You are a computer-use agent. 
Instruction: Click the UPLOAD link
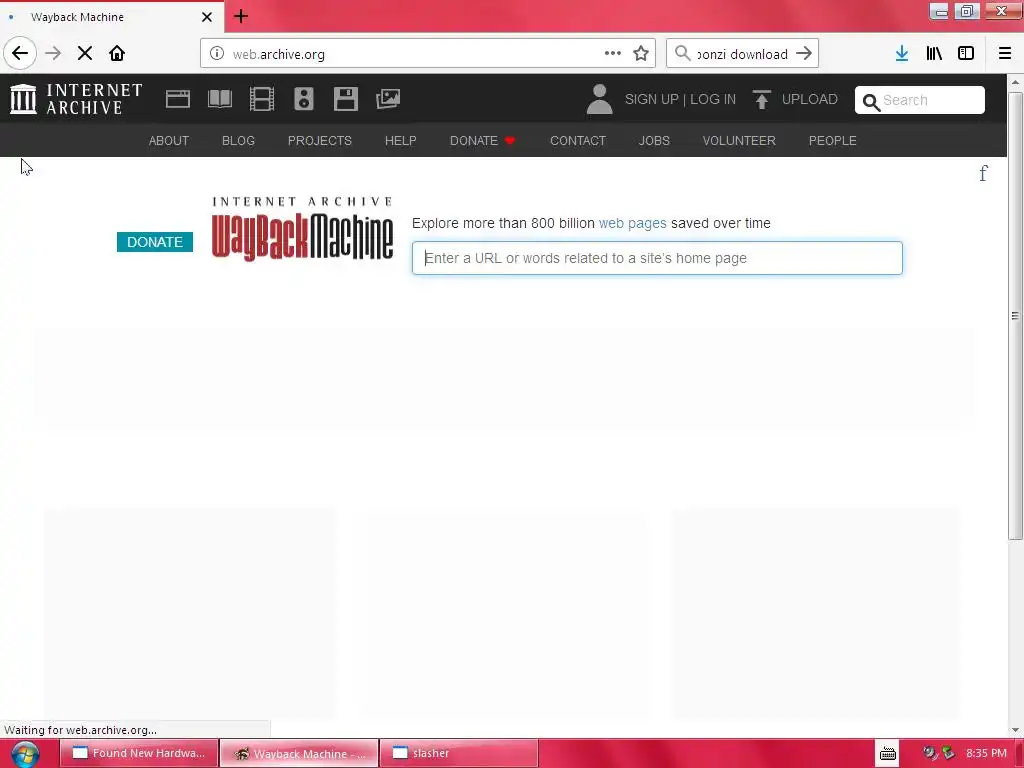tap(810, 99)
